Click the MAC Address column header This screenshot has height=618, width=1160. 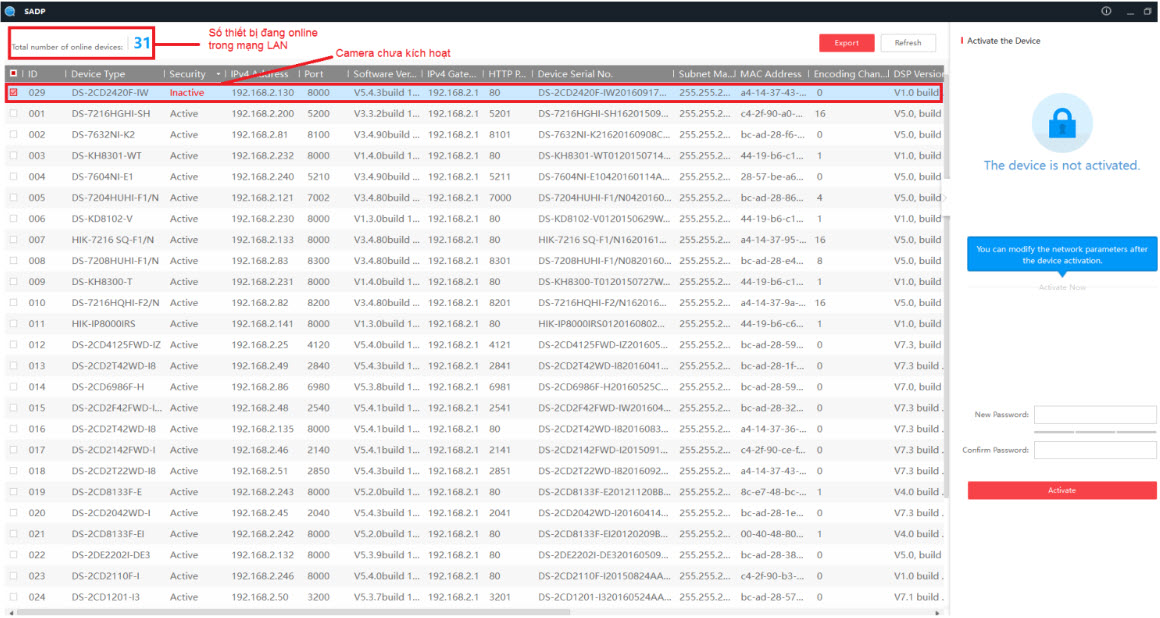pyautogui.click(x=770, y=74)
